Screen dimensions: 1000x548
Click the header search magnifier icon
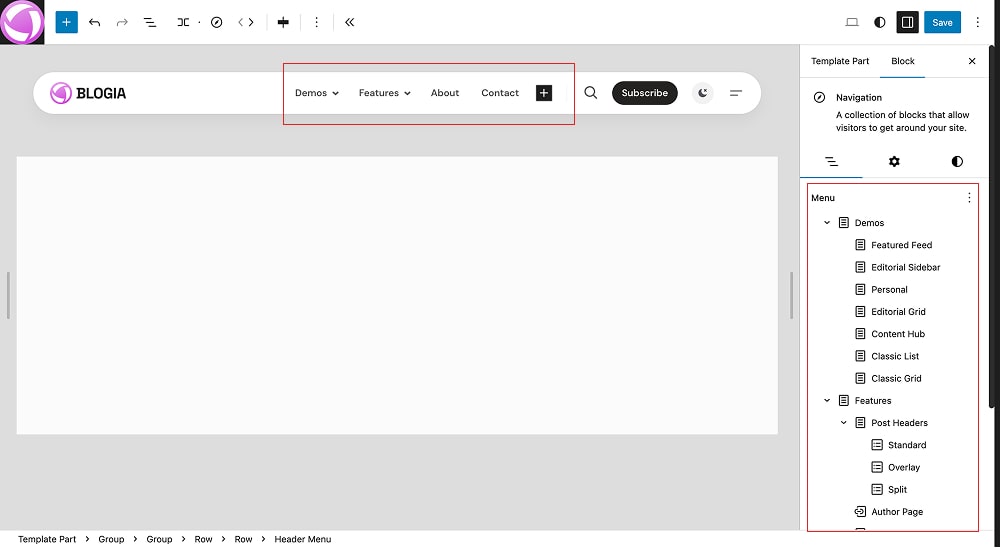(x=591, y=93)
